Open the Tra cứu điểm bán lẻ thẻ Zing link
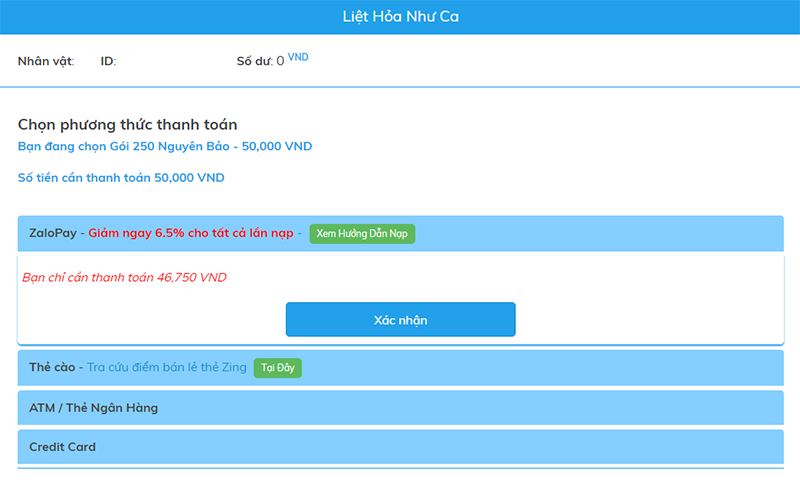 167,367
